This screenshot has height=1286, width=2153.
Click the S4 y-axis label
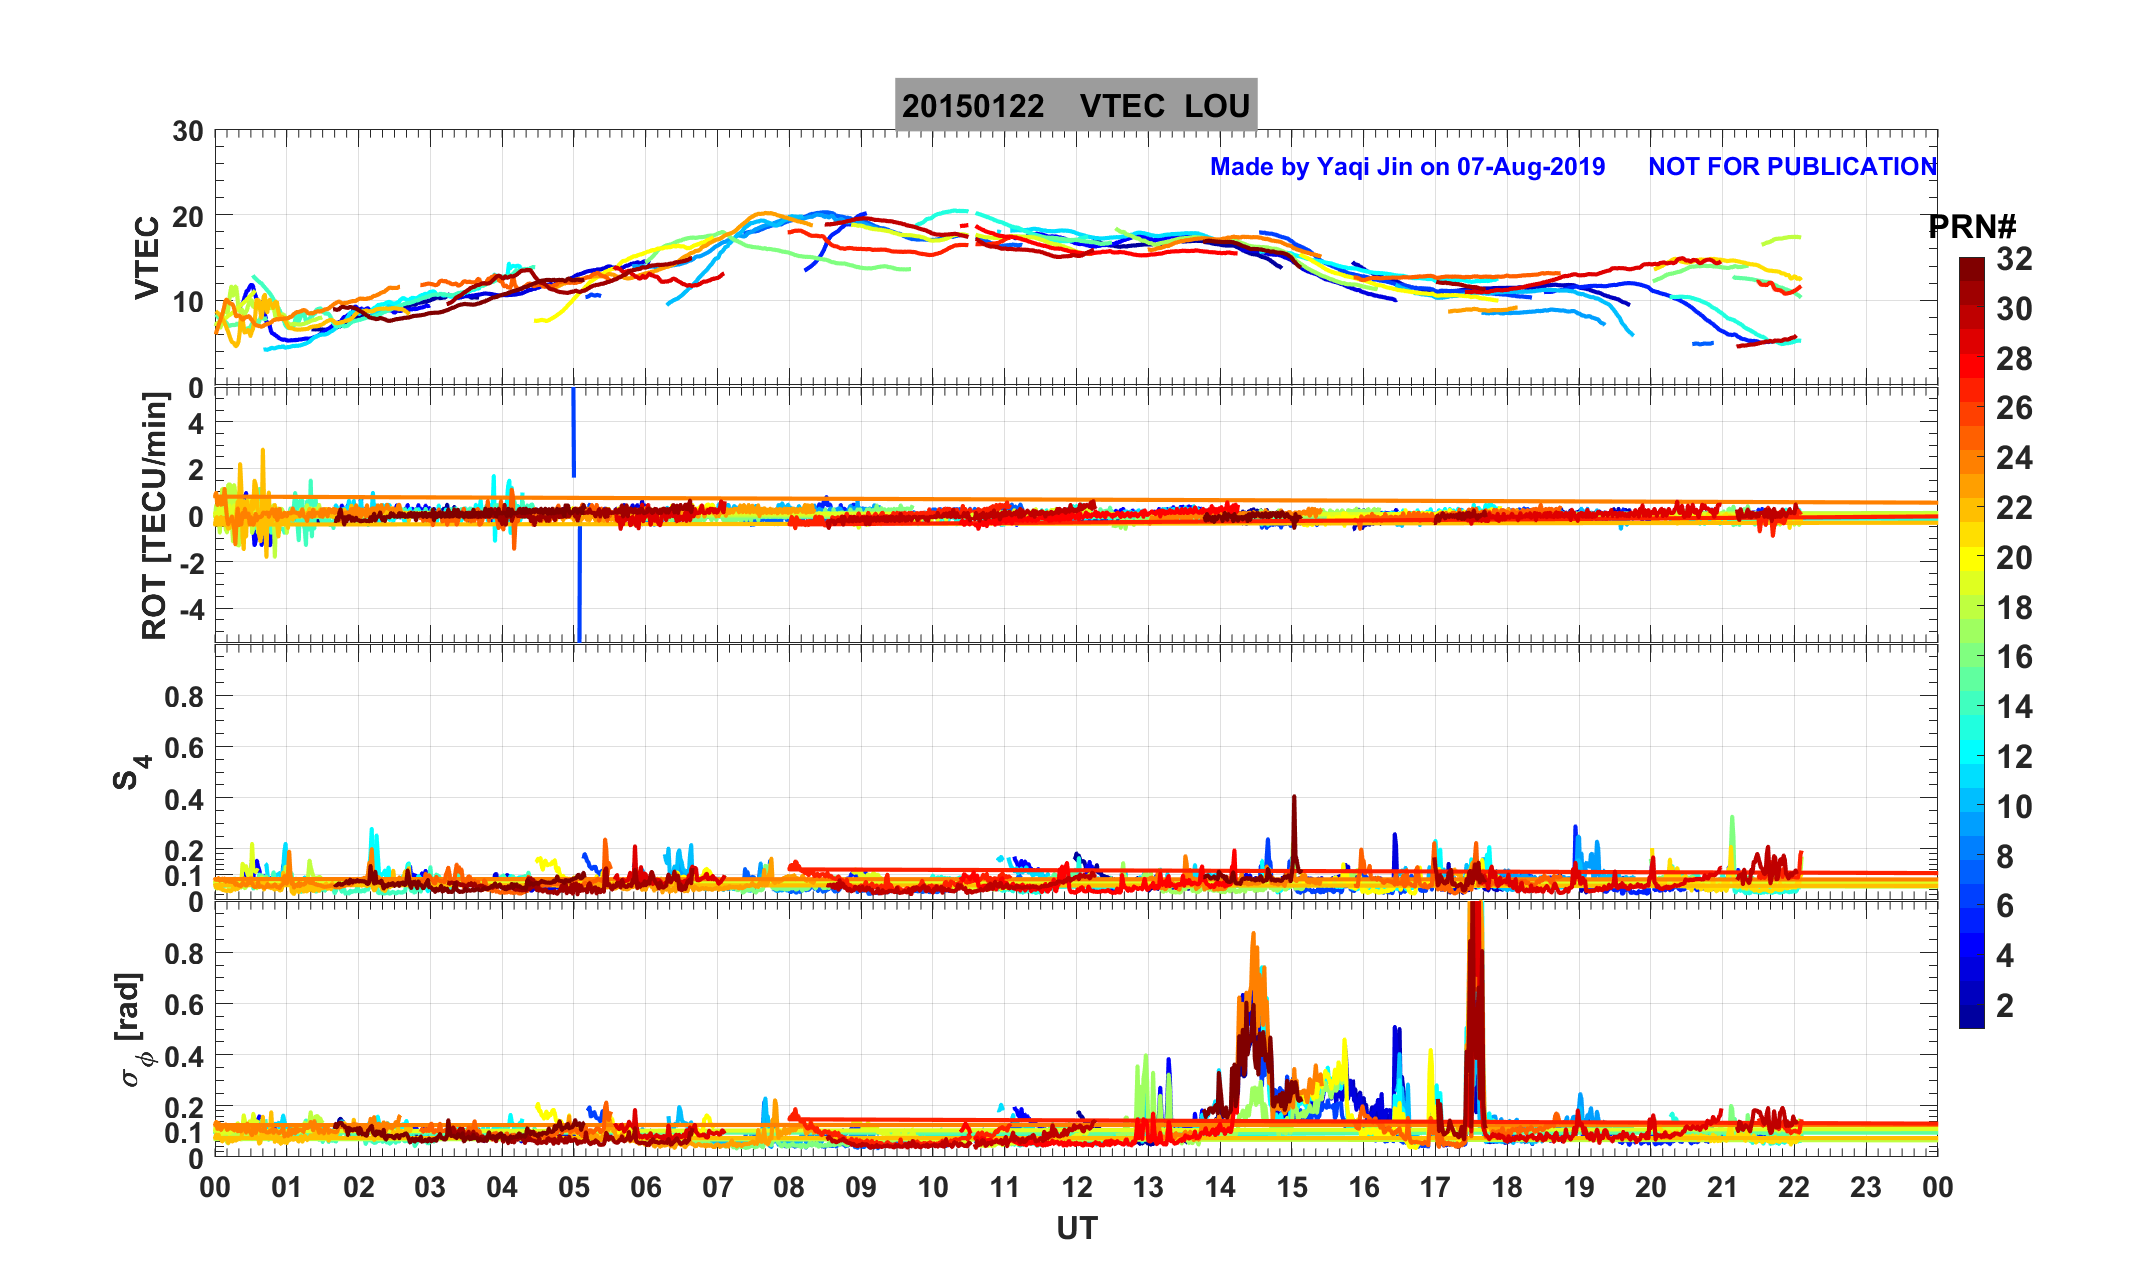130,772
